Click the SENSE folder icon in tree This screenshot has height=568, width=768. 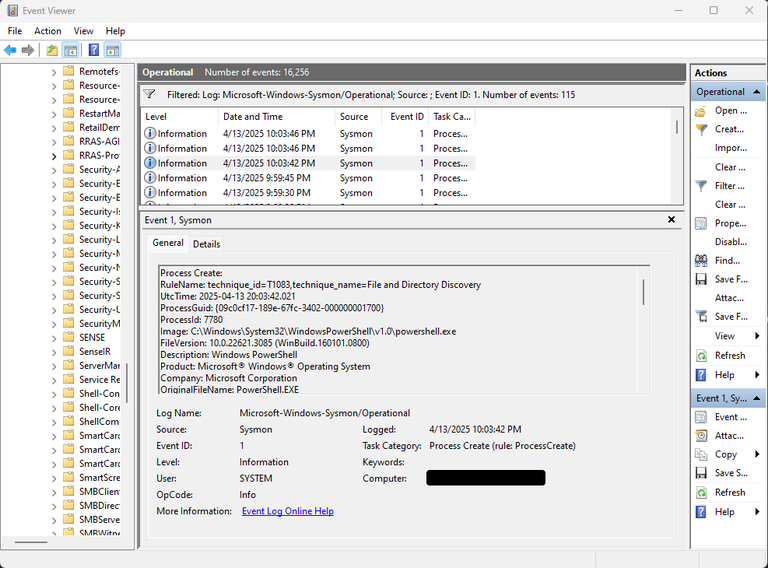coord(69,338)
